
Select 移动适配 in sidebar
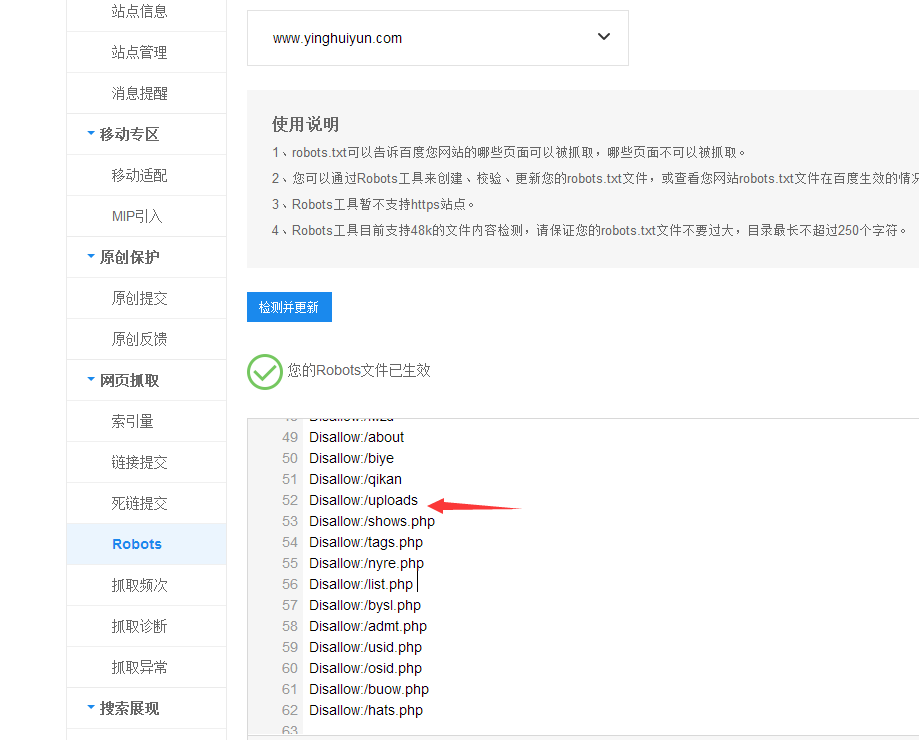point(139,175)
